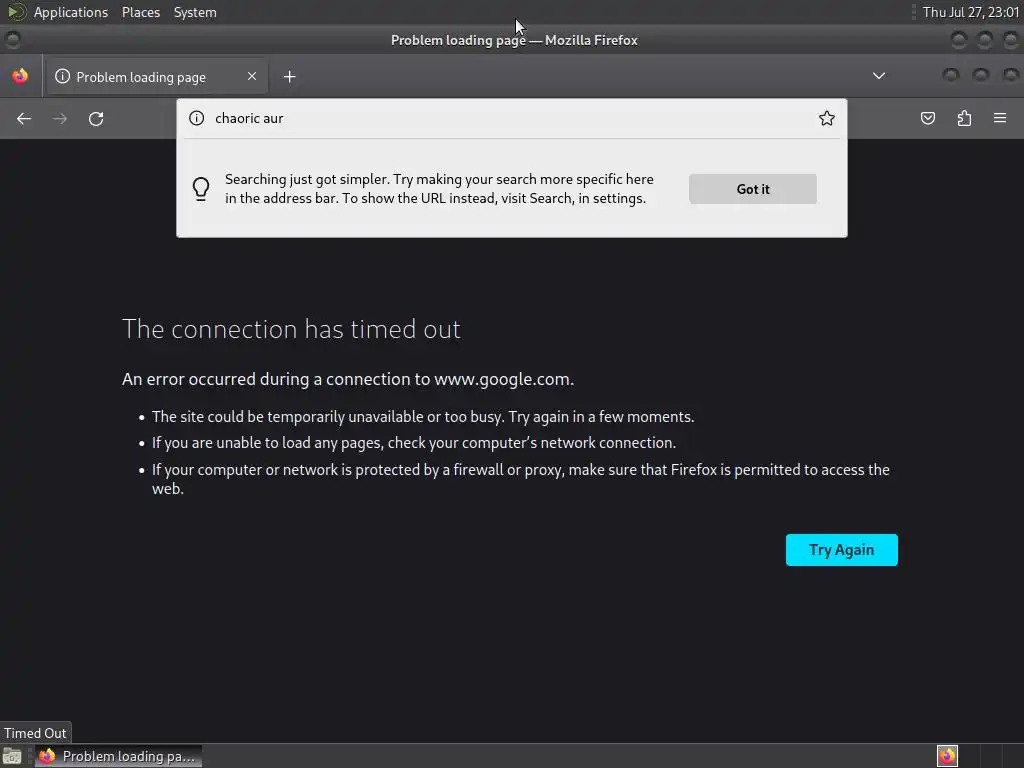Select Firefox window in bottom taskbar

point(119,756)
